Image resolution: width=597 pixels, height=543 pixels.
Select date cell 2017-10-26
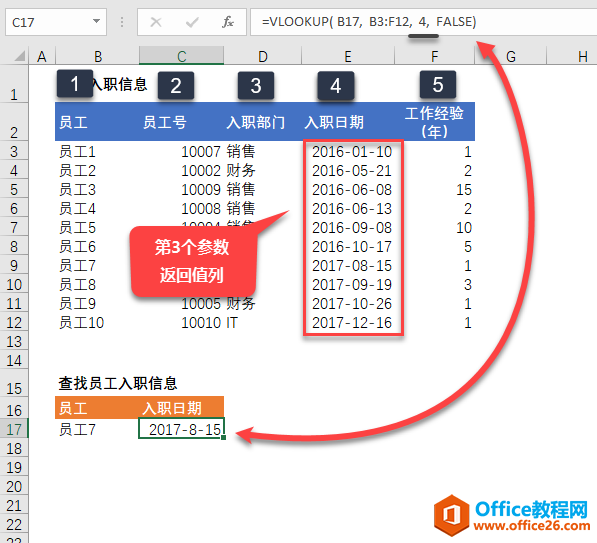[352, 304]
